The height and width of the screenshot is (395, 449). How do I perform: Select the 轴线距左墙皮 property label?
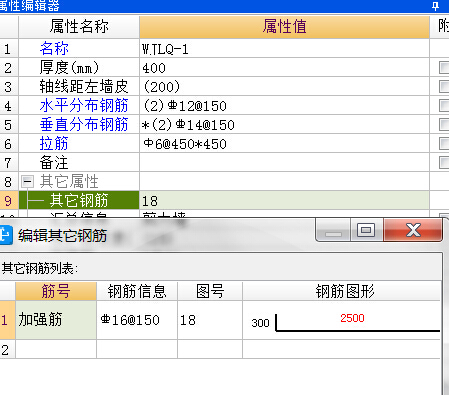(84, 87)
